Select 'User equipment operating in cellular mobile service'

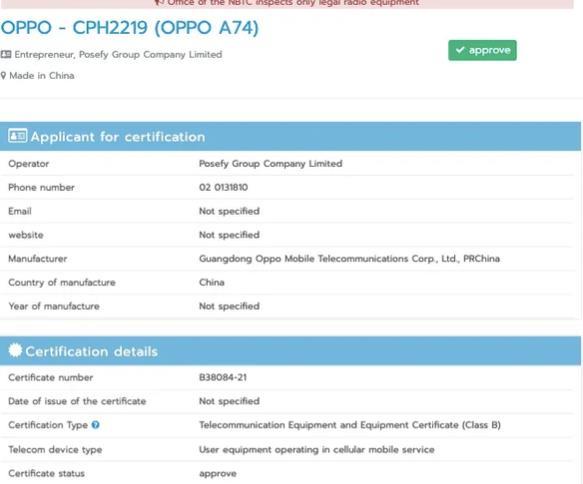tap(317, 449)
